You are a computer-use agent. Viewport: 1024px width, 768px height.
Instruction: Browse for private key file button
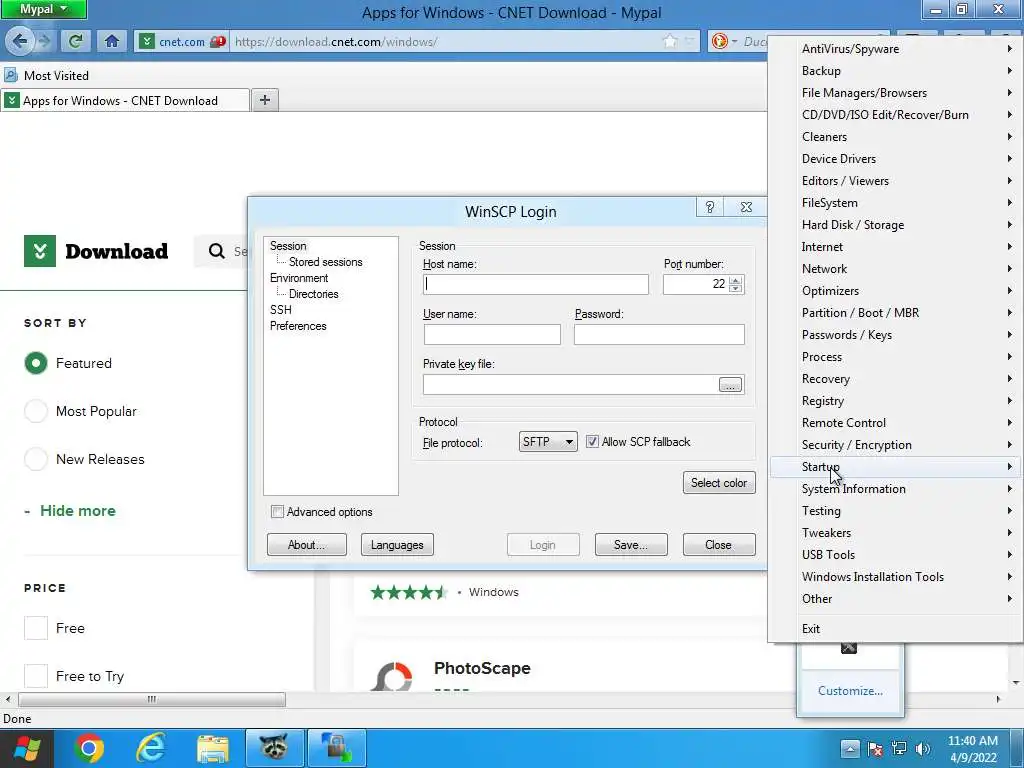(730, 385)
